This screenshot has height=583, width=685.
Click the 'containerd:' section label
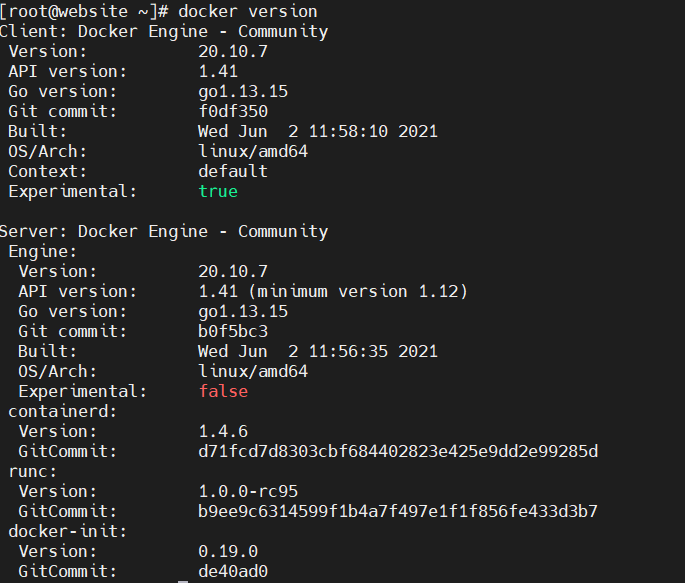tap(63, 411)
